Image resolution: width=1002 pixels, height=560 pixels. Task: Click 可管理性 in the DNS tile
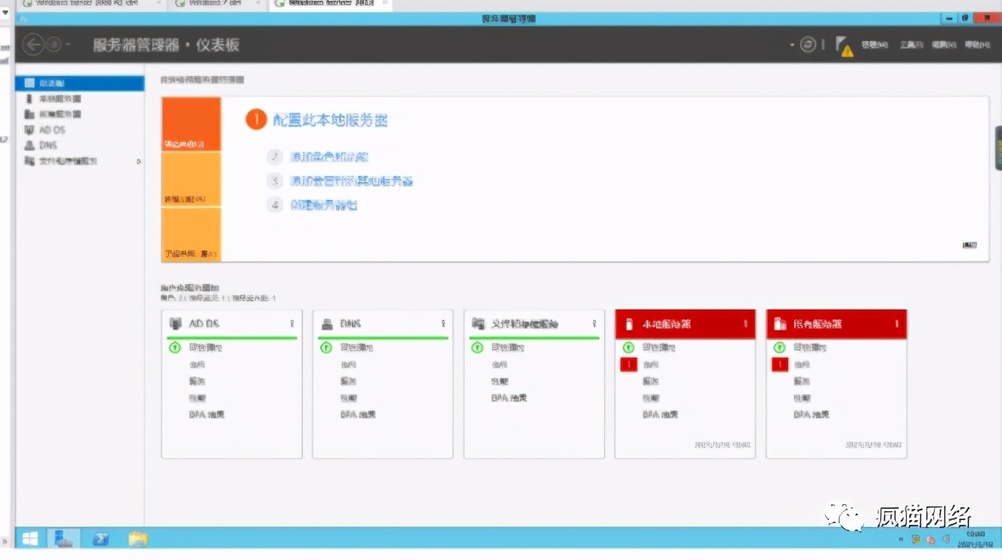[x=357, y=348]
